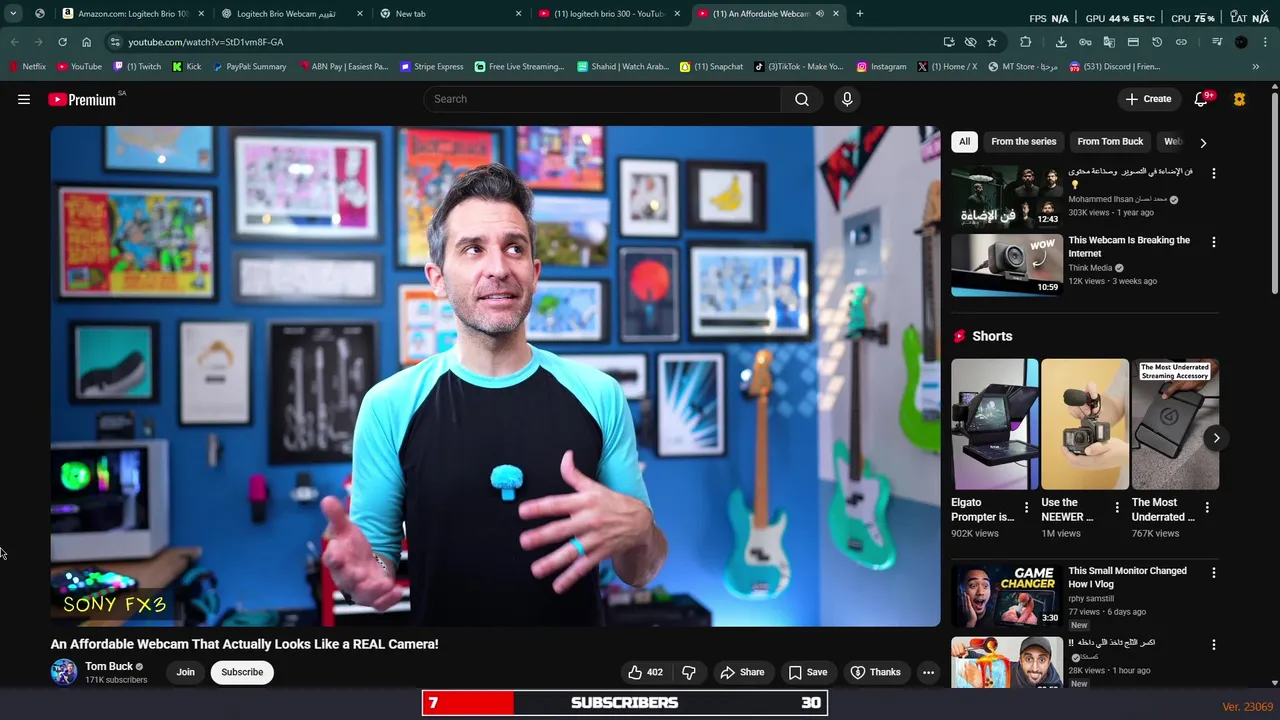Open the browser home page

tap(86, 42)
